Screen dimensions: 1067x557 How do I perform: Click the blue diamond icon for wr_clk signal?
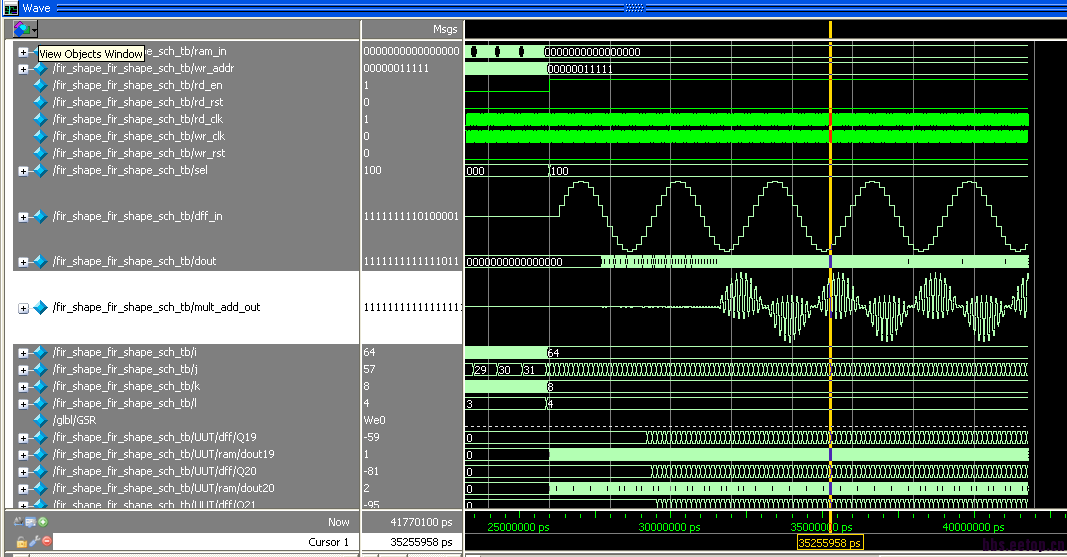40,136
